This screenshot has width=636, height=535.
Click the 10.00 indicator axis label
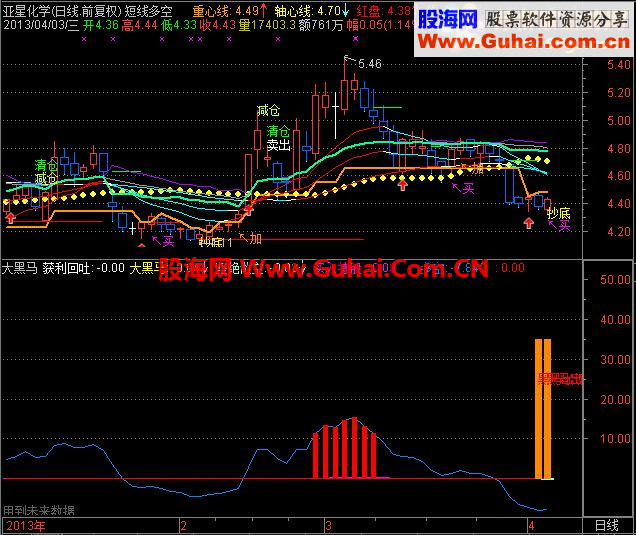[615, 439]
